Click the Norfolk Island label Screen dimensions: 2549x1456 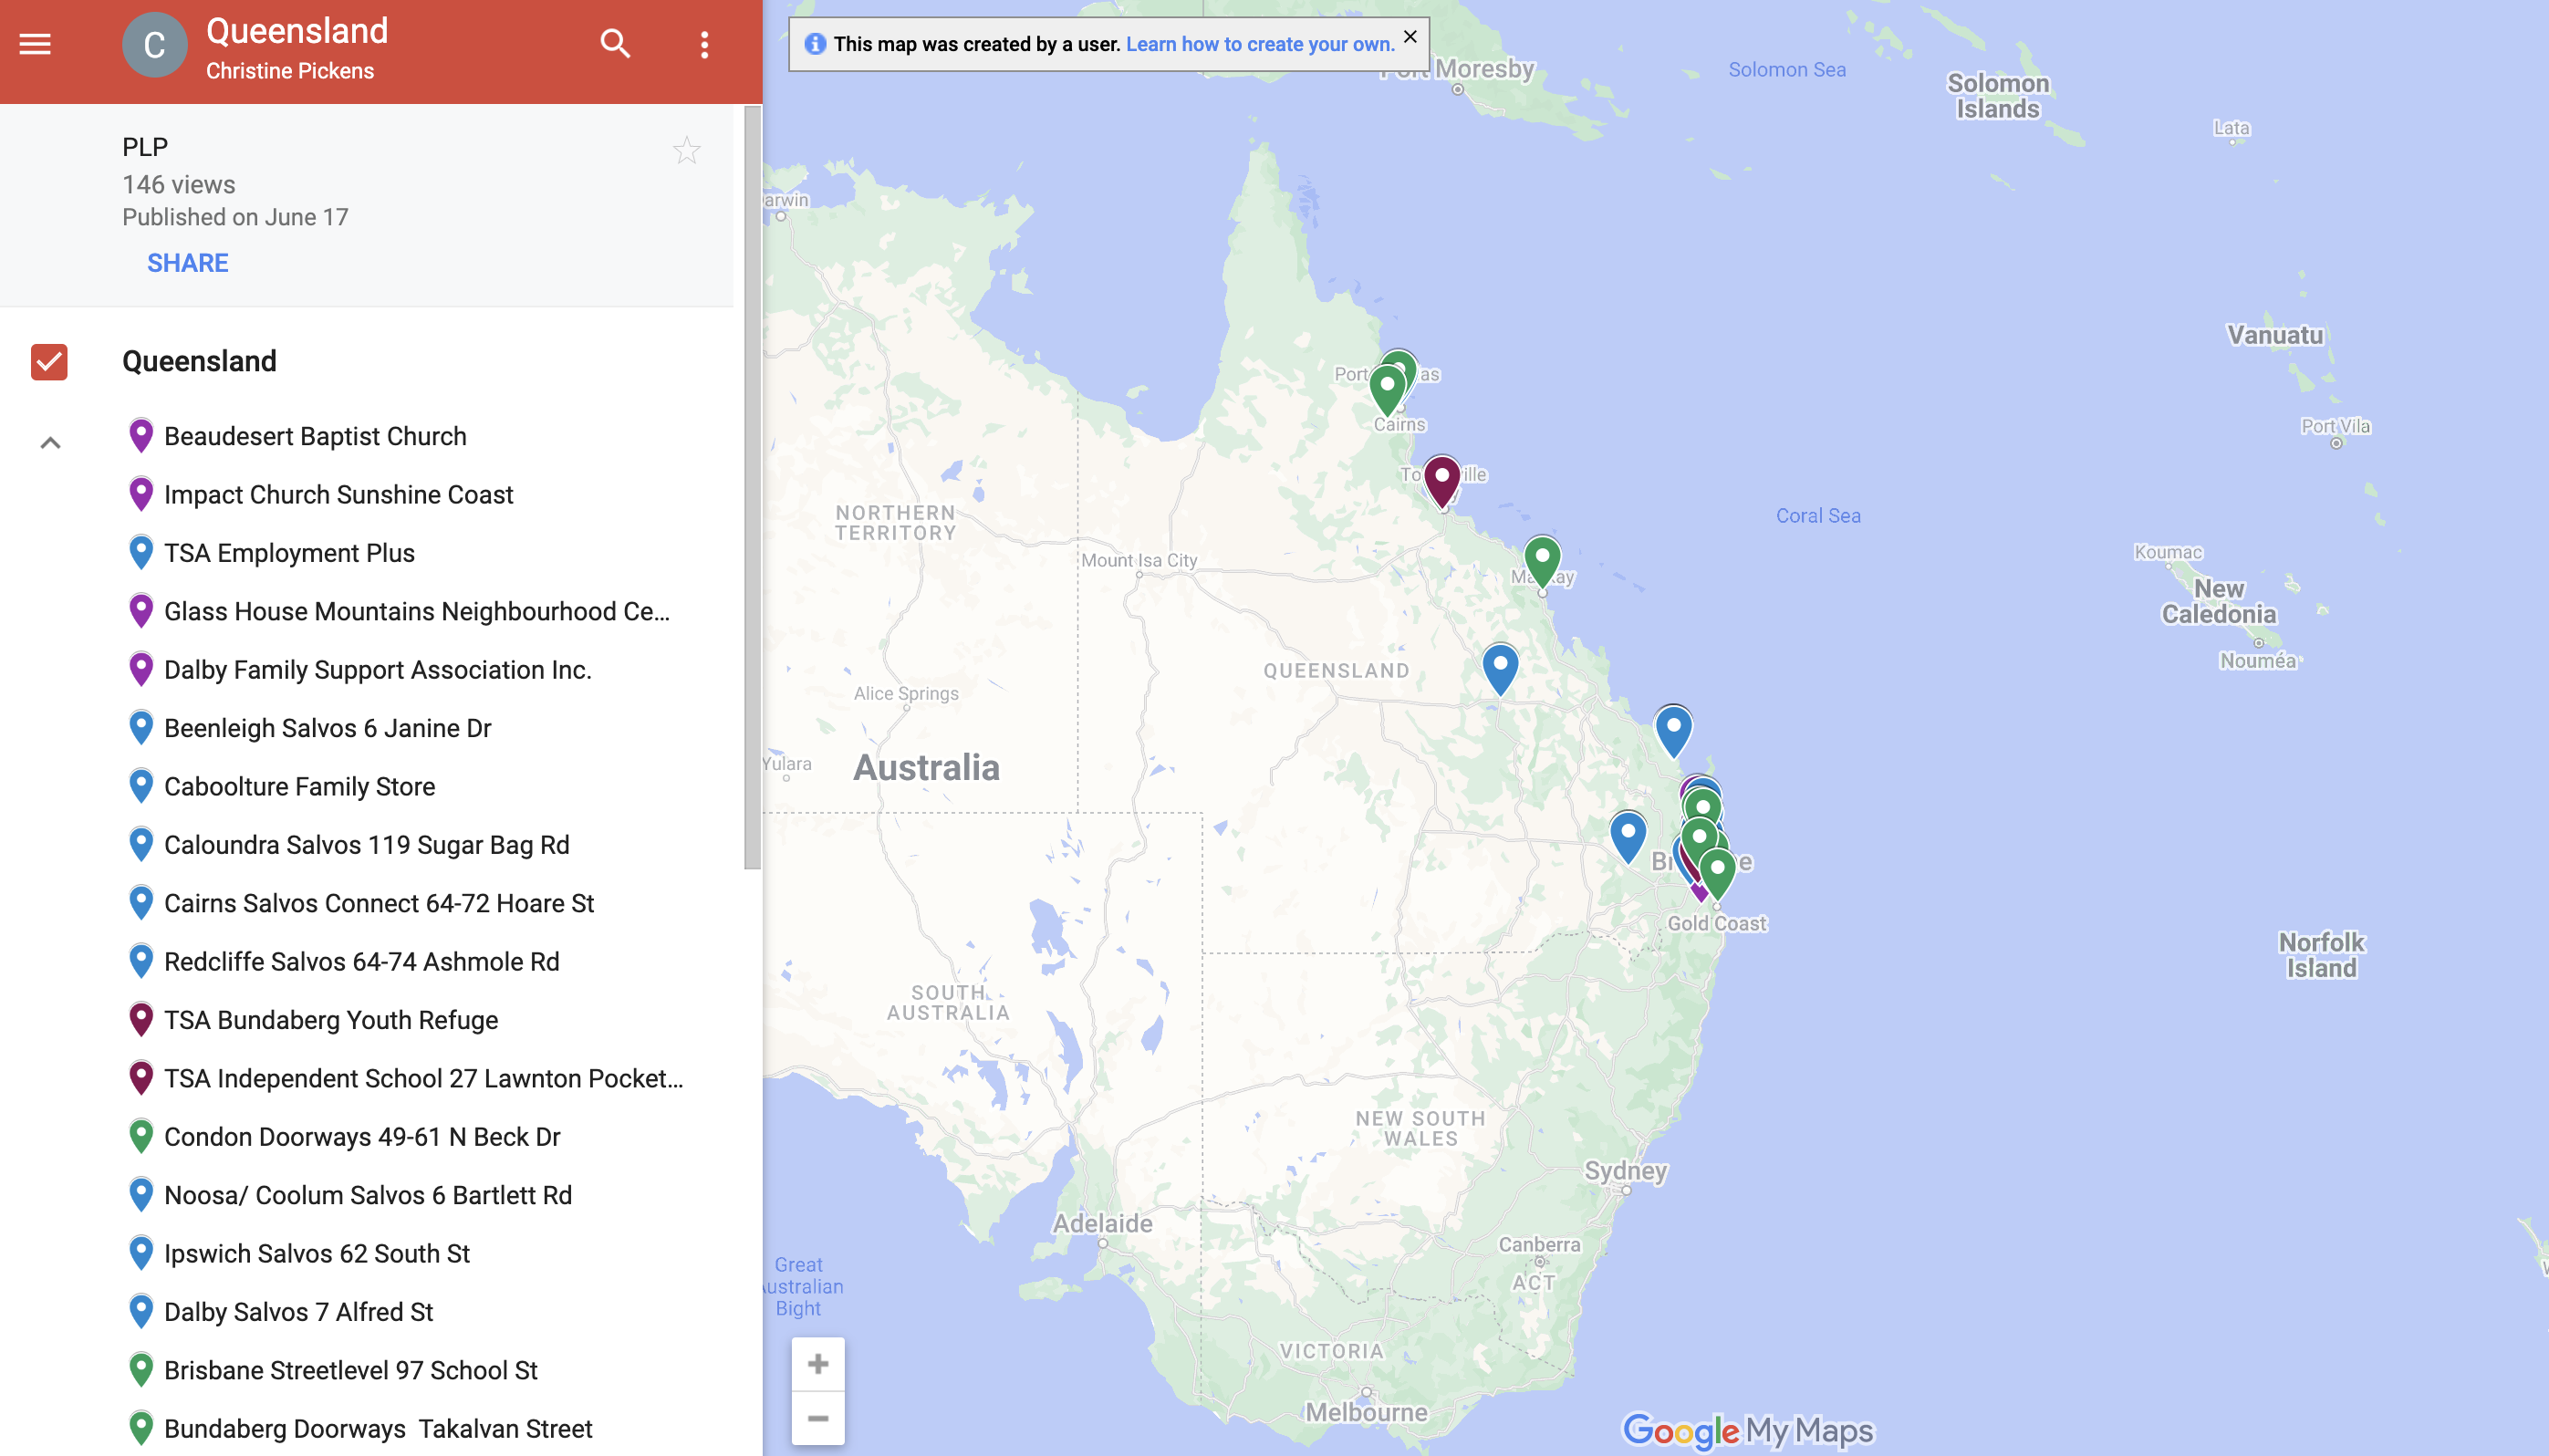(x=2321, y=955)
